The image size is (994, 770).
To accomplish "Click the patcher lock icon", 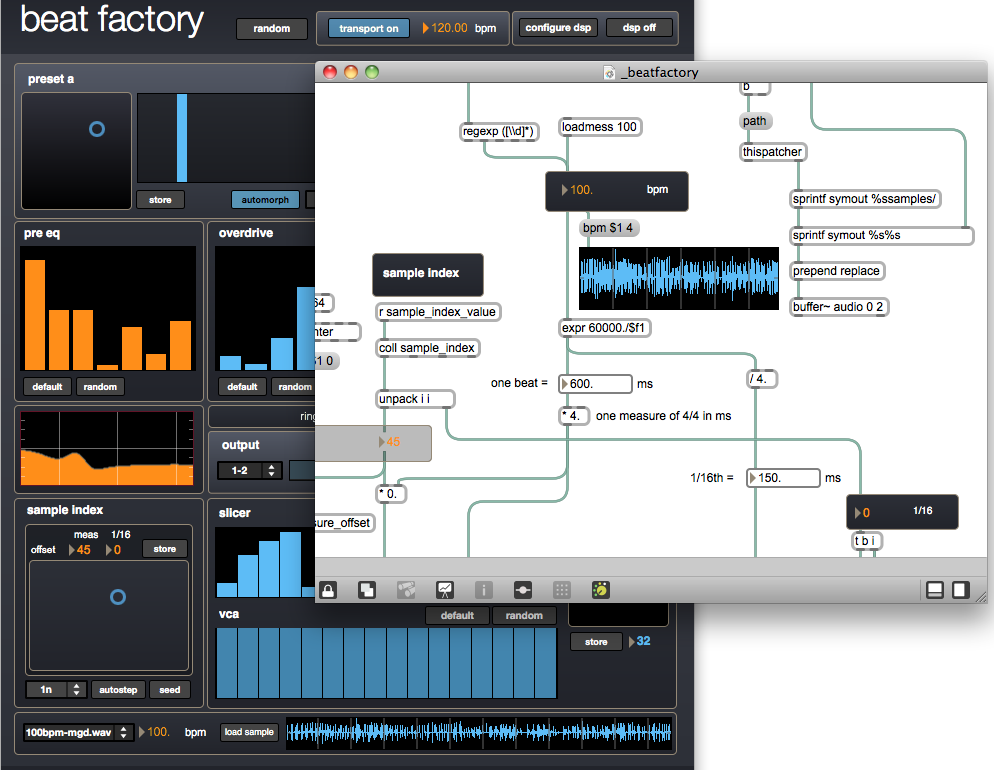I will pyautogui.click(x=328, y=589).
